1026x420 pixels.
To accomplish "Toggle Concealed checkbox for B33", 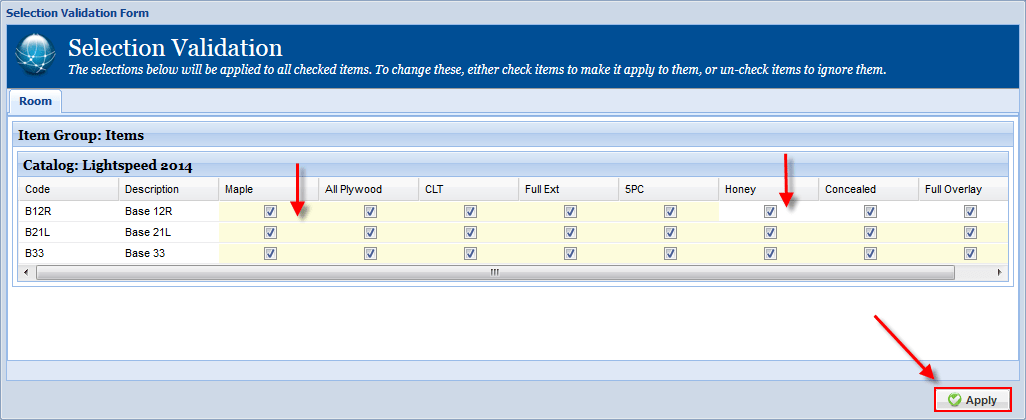I will point(870,253).
